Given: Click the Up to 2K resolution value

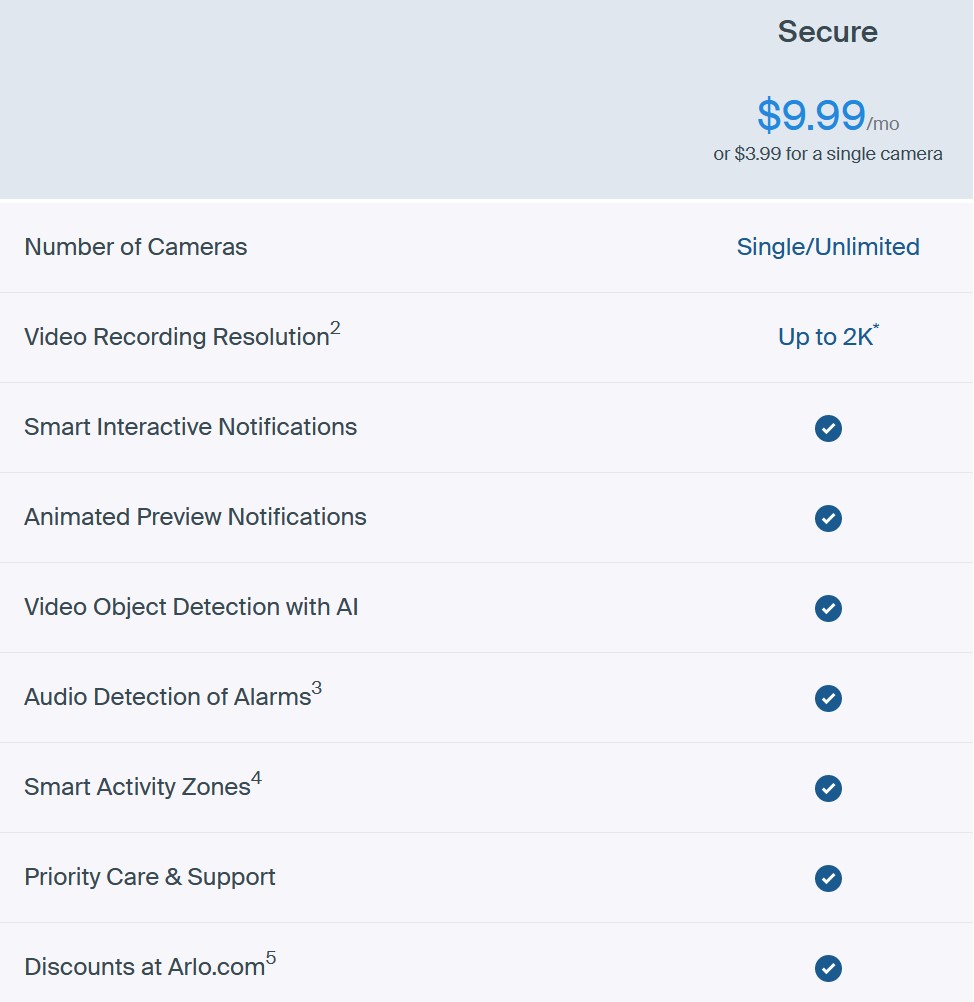Looking at the screenshot, I should coord(826,337).
